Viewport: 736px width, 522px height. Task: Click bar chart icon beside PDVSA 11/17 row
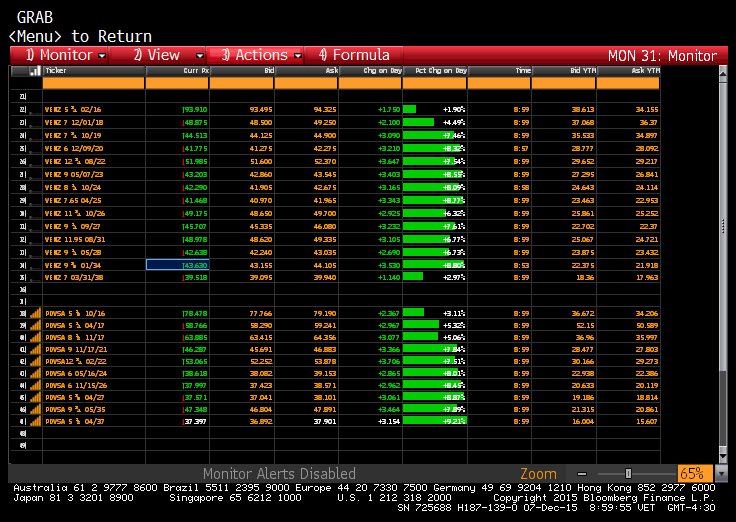click(x=35, y=337)
